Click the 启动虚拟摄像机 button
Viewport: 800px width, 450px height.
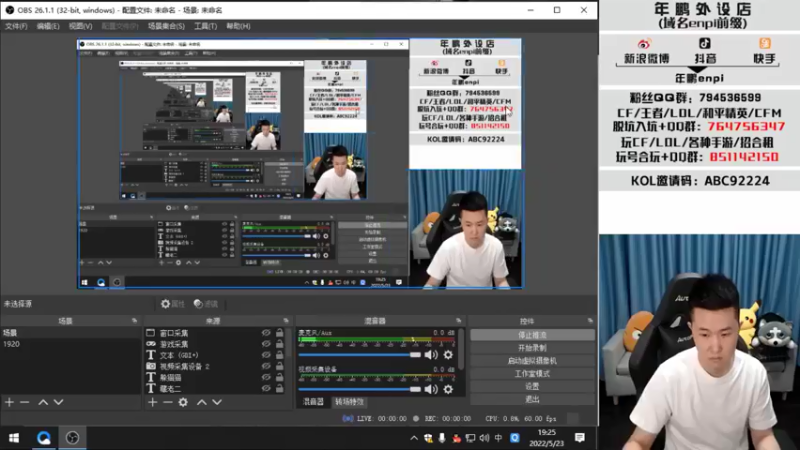[x=532, y=361]
